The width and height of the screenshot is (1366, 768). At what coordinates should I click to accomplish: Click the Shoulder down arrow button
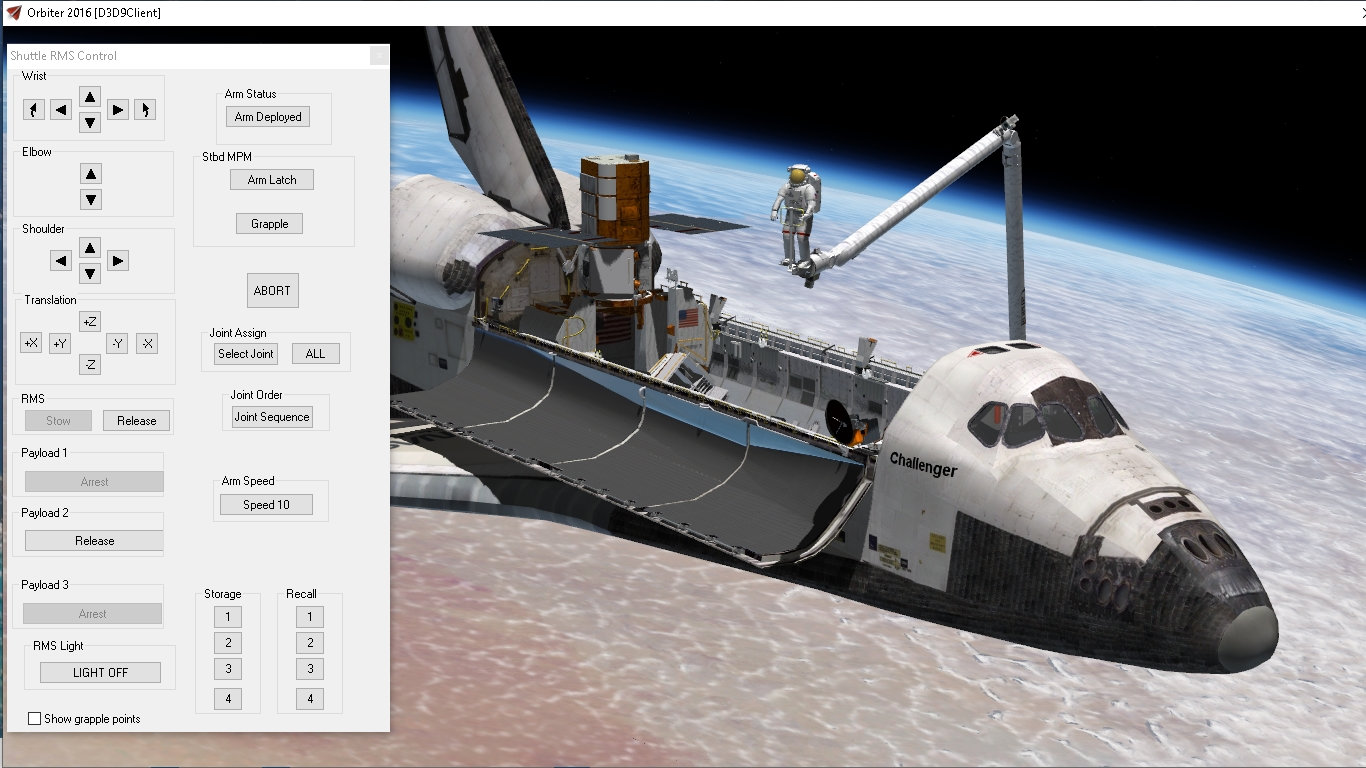pyautogui.click(x=90, y=273)
